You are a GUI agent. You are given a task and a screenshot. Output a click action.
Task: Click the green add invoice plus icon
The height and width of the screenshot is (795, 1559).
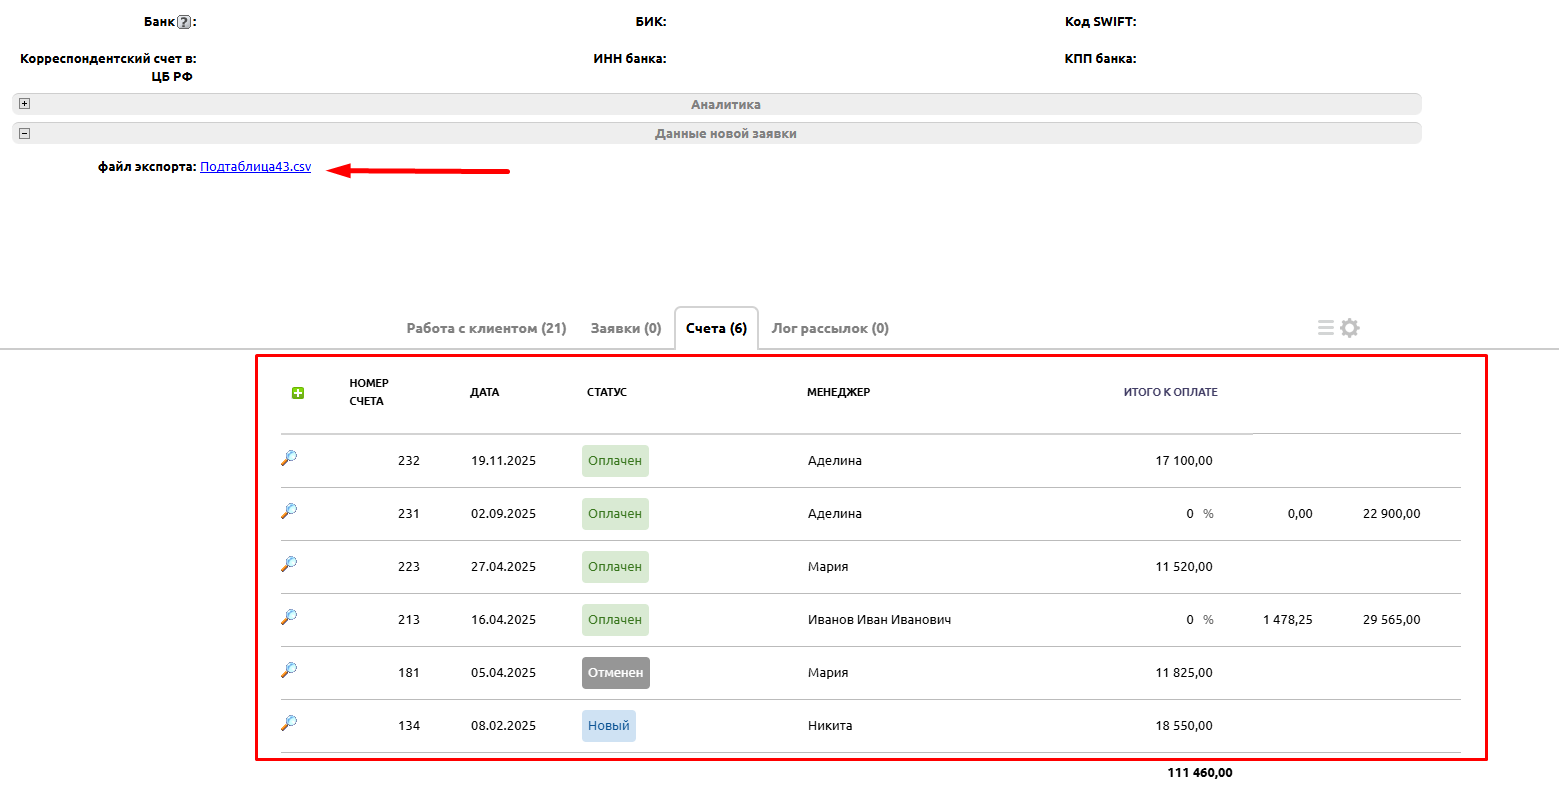click(297, 393)
